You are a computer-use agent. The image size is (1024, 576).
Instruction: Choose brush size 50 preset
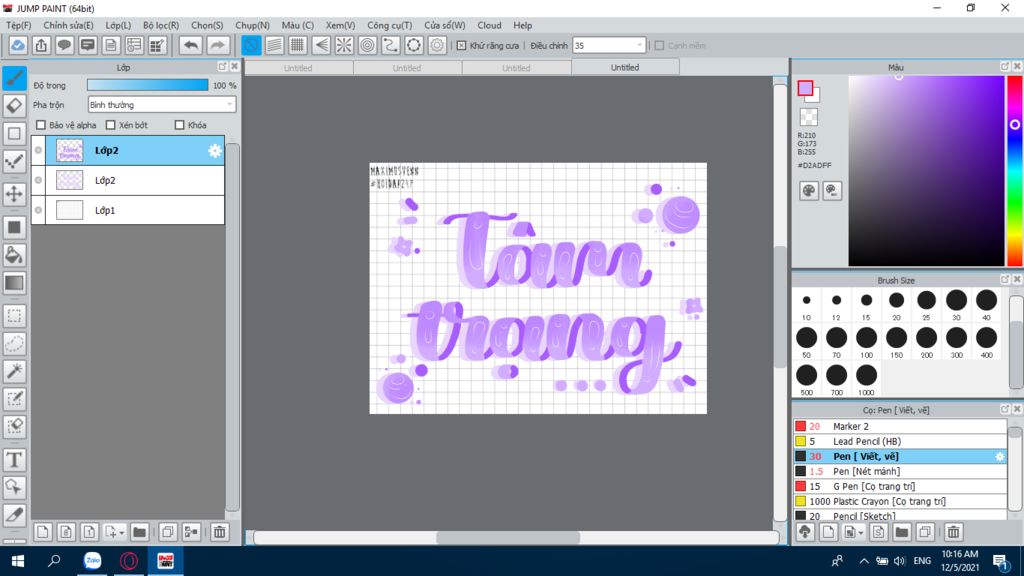(x=807, y=342)
